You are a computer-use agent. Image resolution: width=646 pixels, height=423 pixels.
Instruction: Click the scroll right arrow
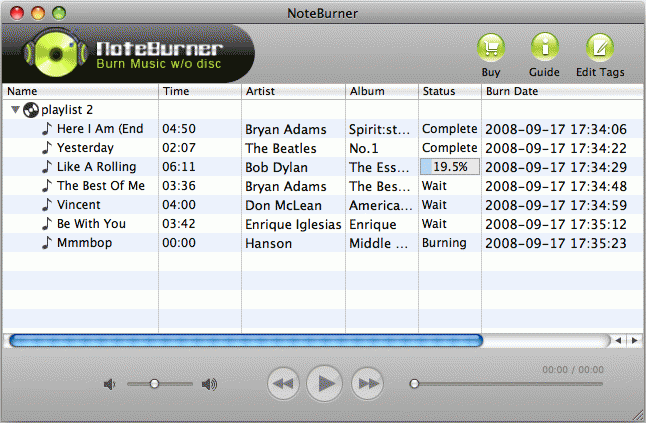pos(634,340)
